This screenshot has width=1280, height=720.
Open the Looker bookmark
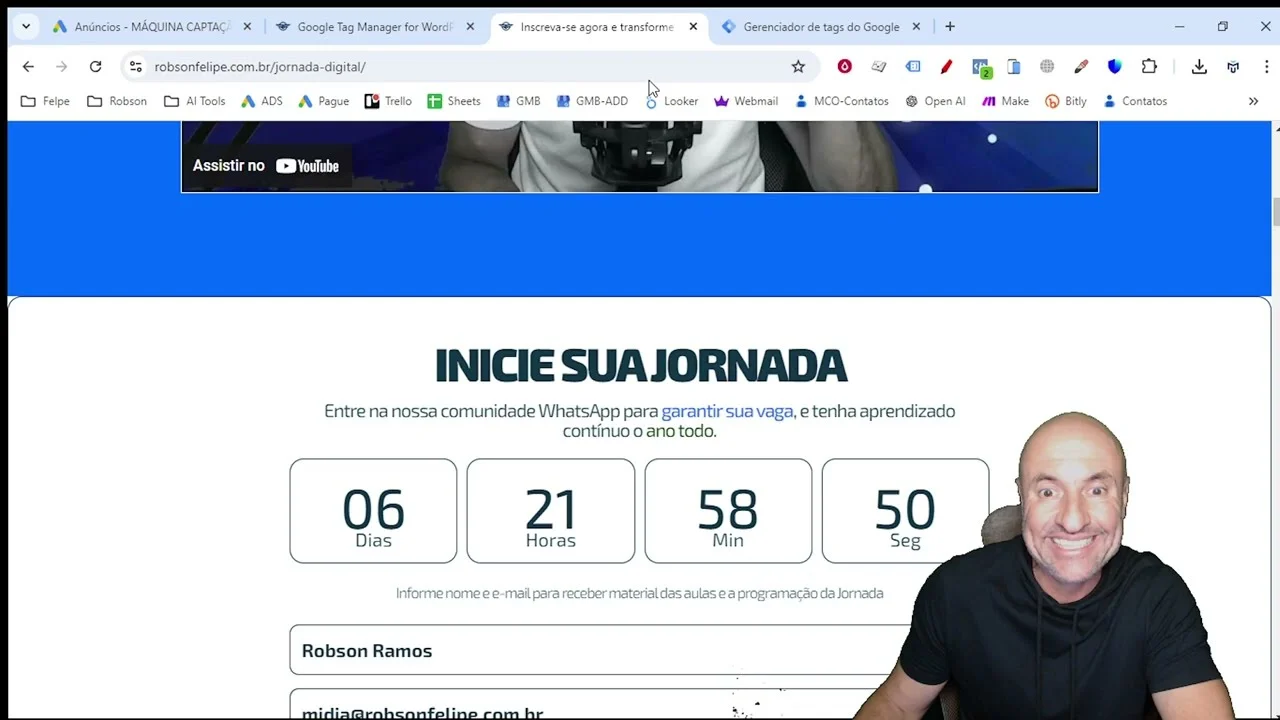[671, 101]
